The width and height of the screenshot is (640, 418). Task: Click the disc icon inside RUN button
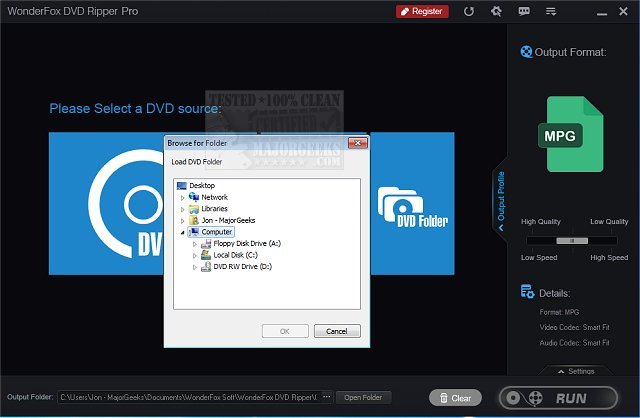pos(513,398)
